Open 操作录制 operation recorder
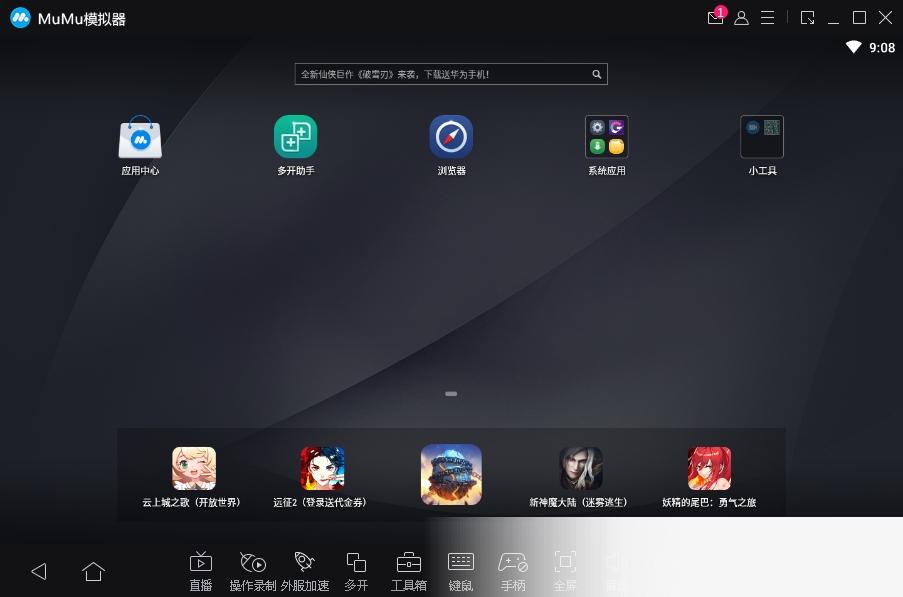903x597 pixels. coord(253,571)
